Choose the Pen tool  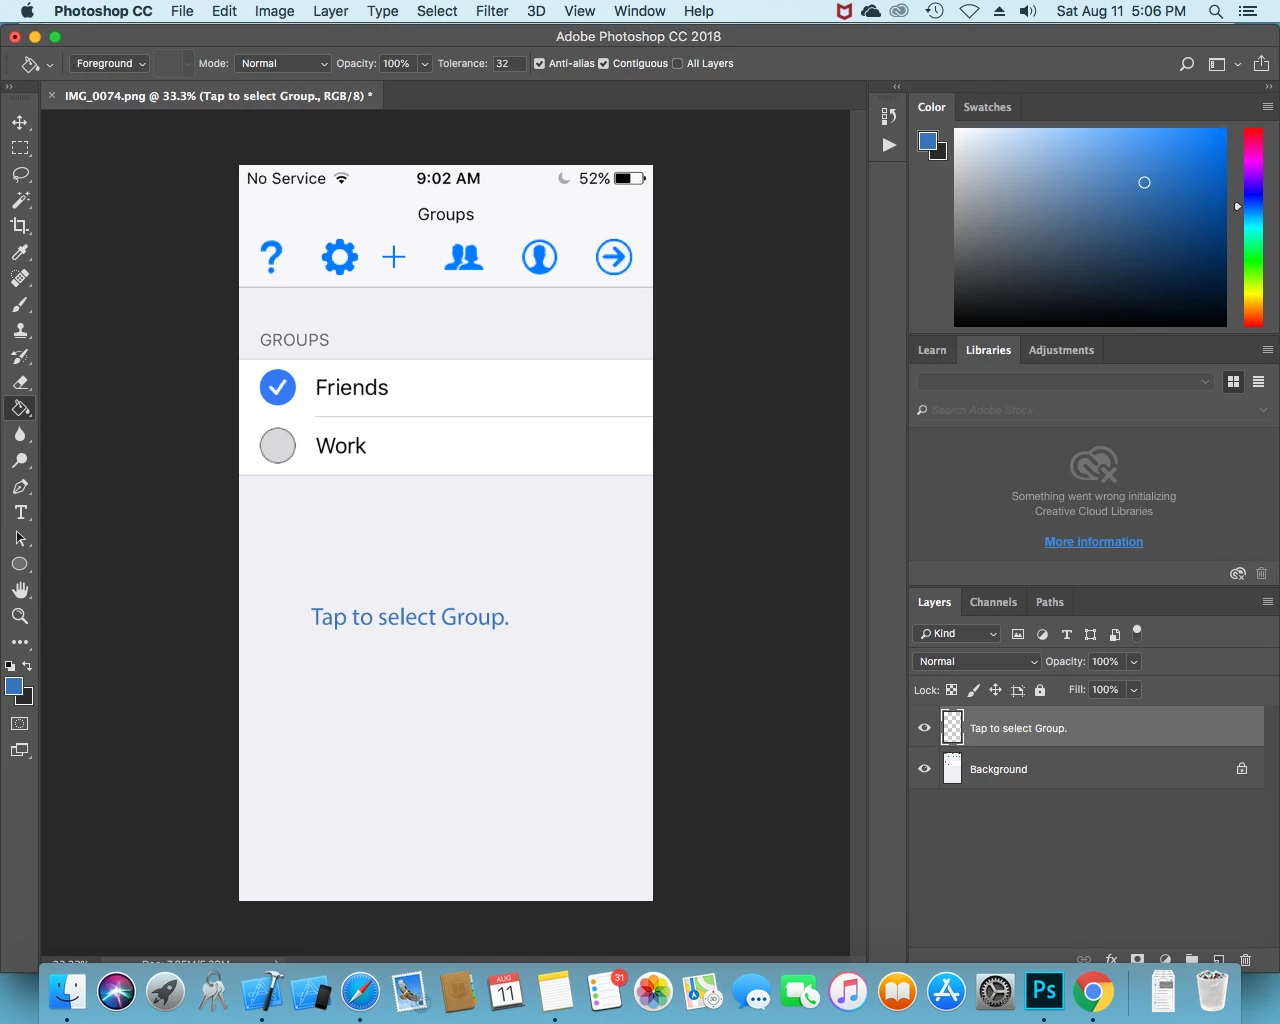[20, 486]
